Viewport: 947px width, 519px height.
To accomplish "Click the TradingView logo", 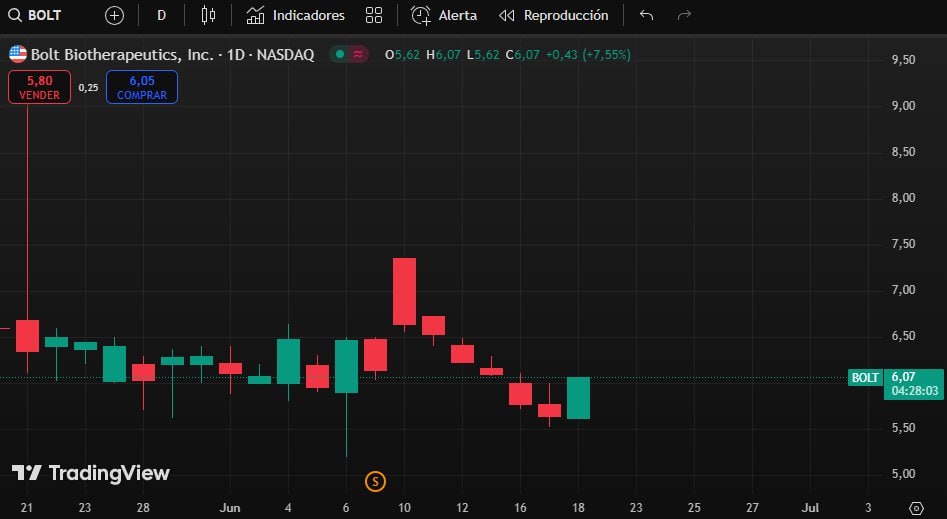I will click(x=91, y=473).
